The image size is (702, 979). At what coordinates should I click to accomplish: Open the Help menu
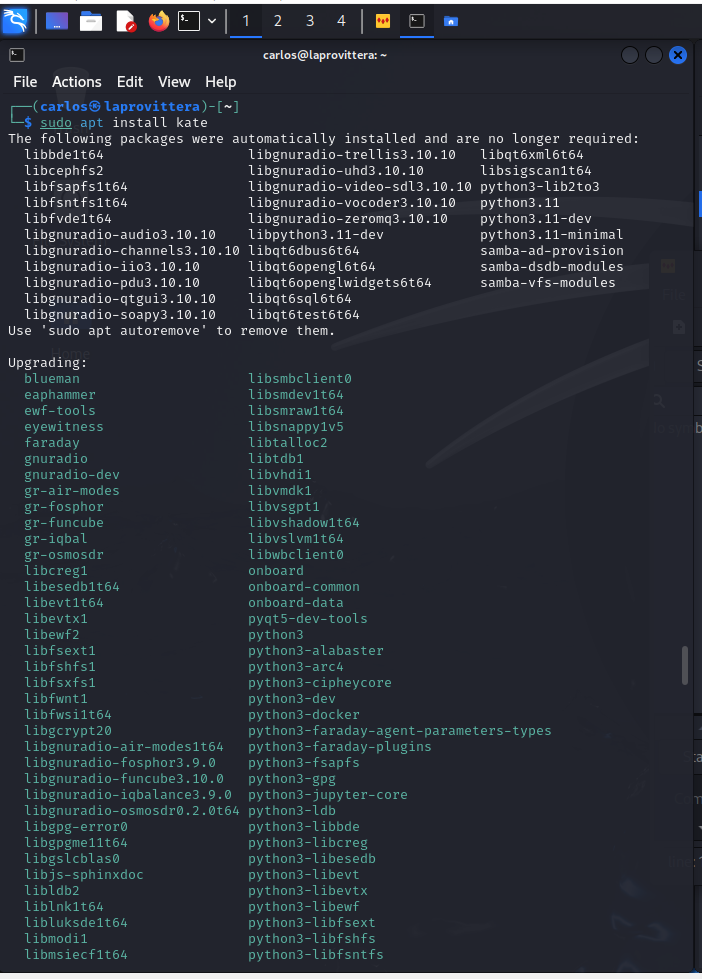point(220,82)
